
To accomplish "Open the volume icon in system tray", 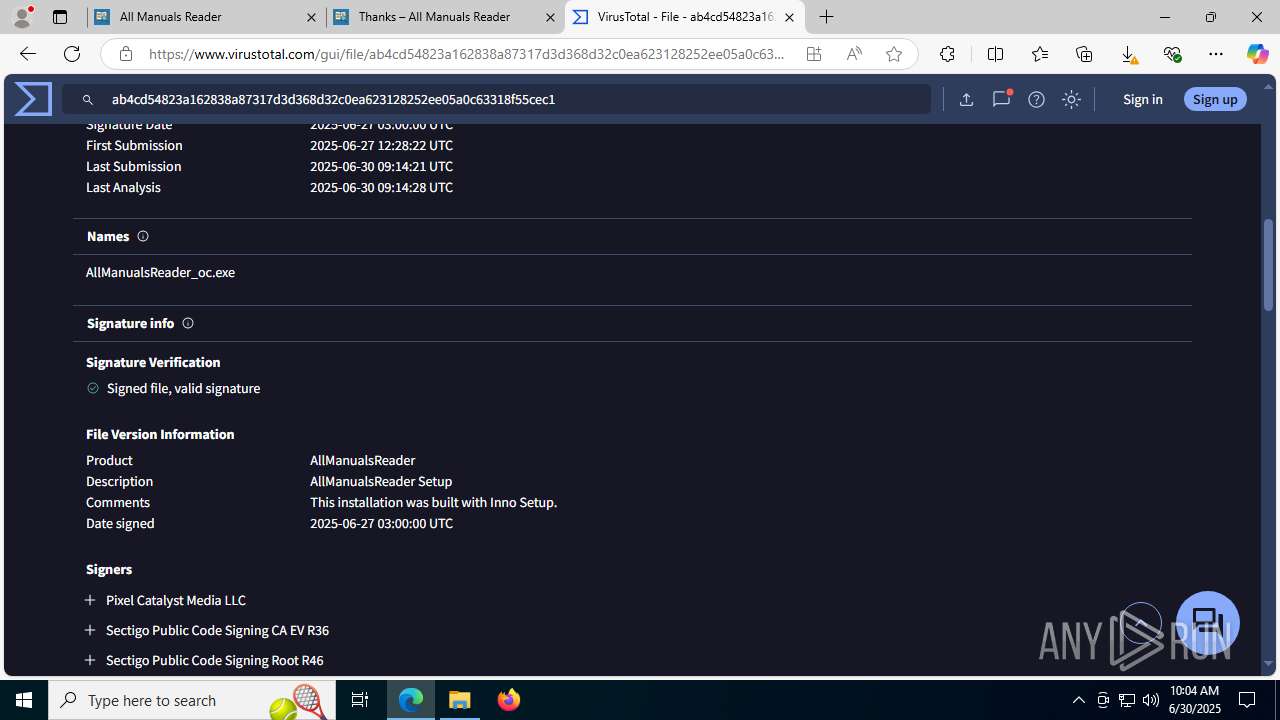I will 1151,700.
